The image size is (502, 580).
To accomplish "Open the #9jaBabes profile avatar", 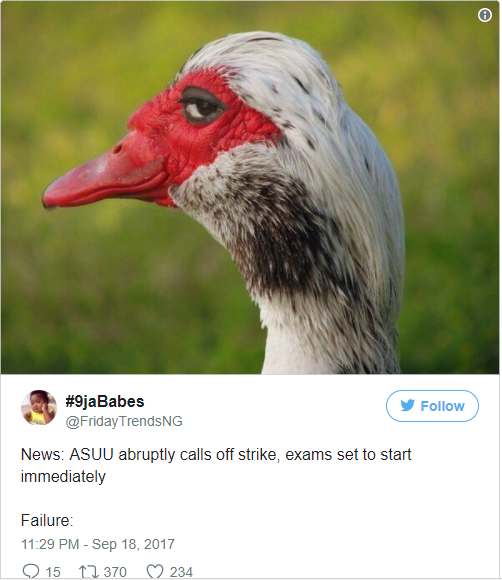I will click(x=39, y=407).
